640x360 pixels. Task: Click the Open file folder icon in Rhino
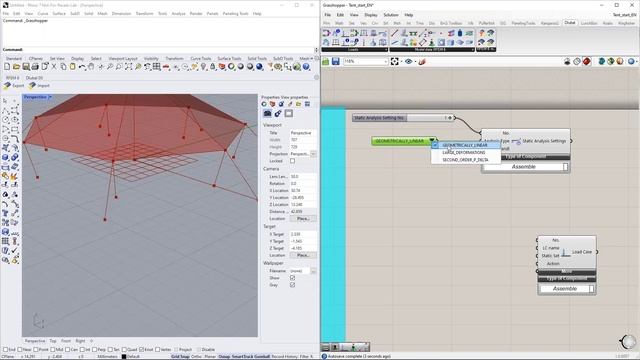(x=16, y=67)
